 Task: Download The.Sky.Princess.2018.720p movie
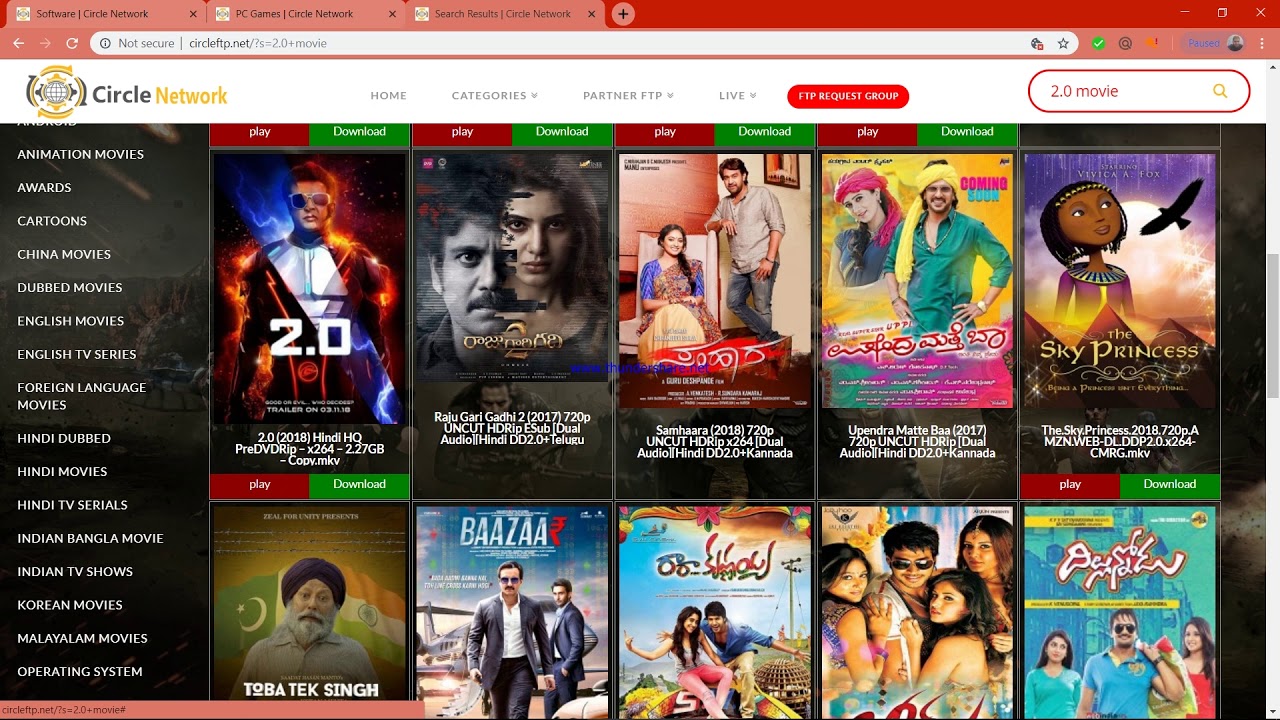pos(1169,485)
